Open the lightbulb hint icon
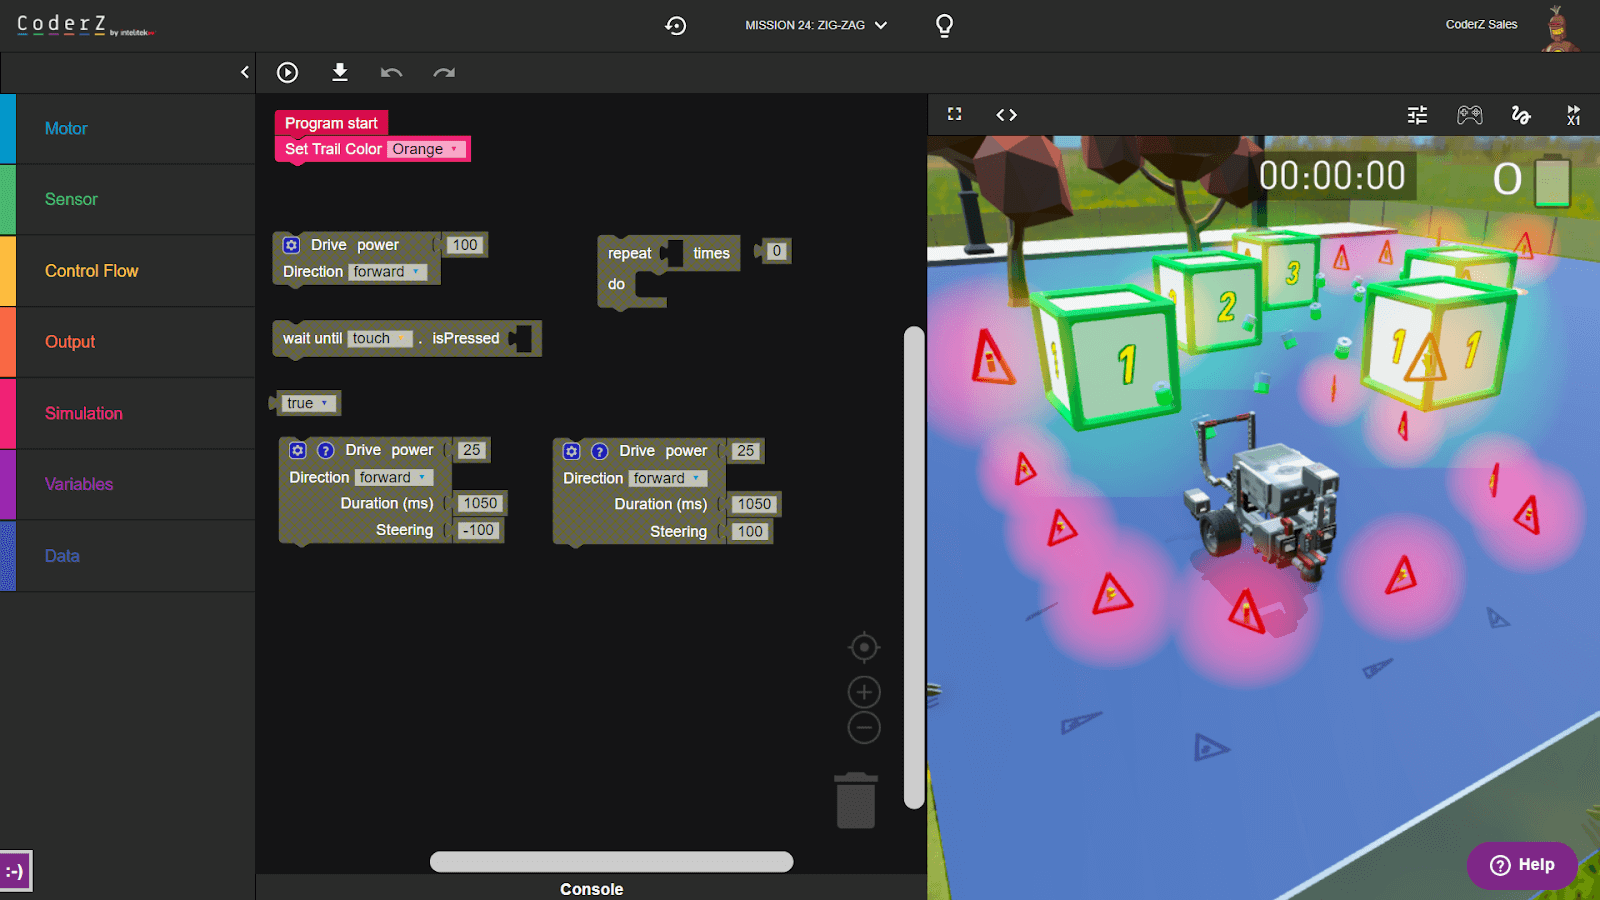This screenshot has width=1600, height=900. tap(944, 25)
